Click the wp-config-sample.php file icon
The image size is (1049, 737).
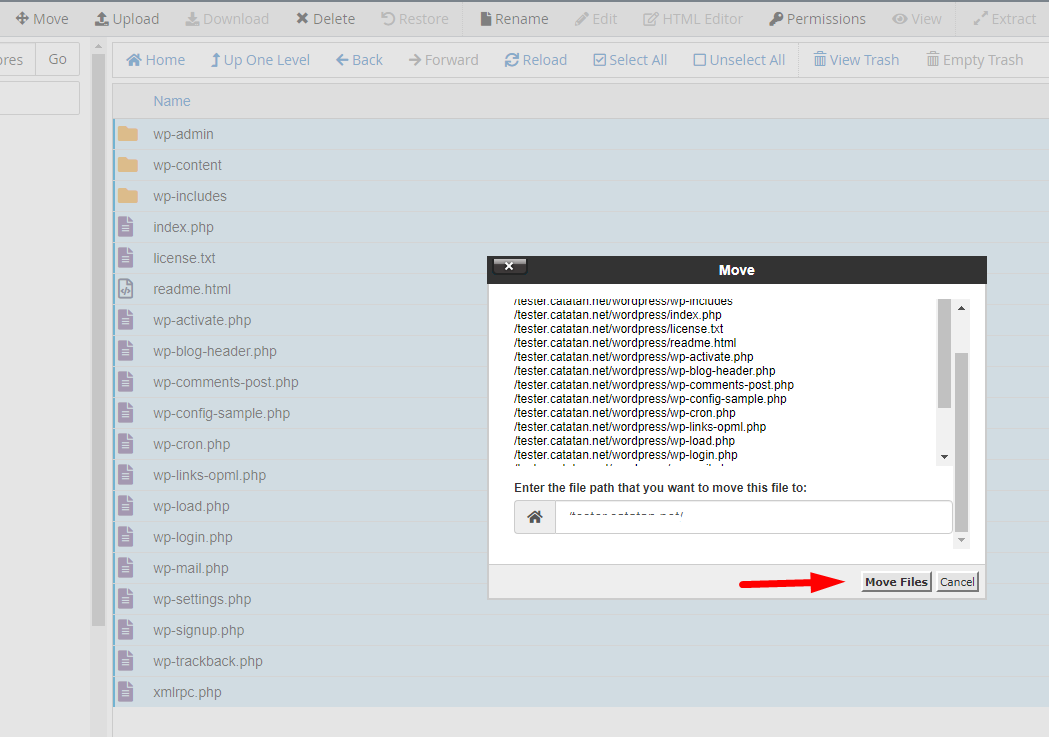tap(126, 413)
